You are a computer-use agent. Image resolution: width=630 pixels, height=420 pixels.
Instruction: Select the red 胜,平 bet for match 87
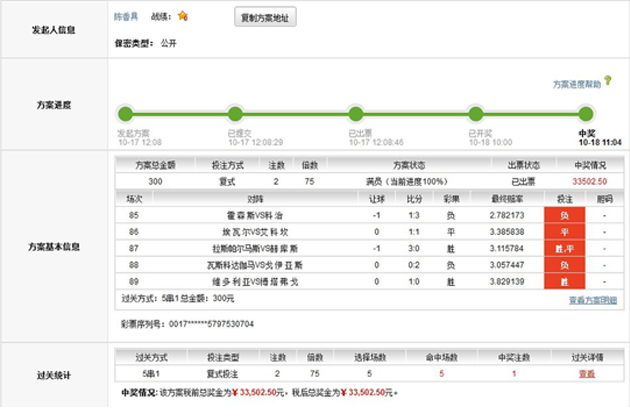coord(564,248)
